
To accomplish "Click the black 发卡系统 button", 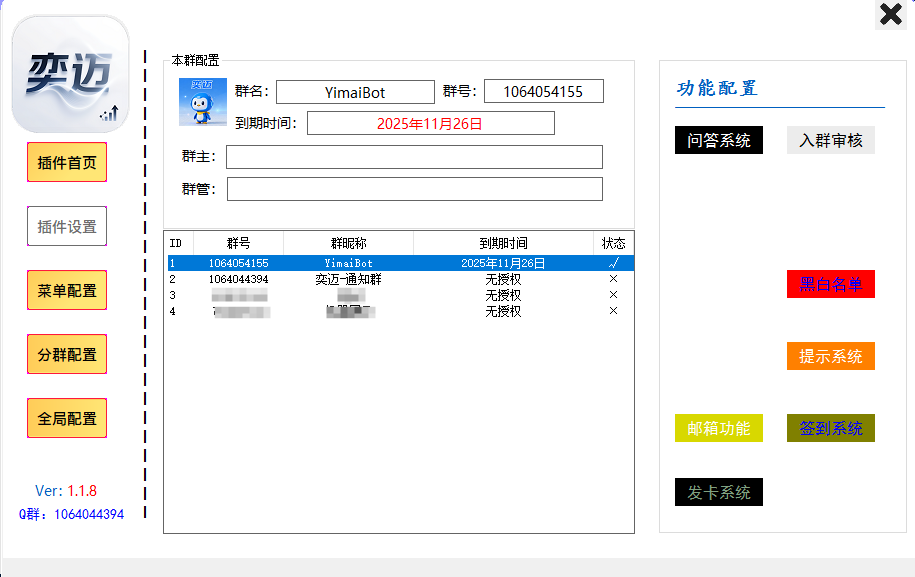I will (719, 492).
